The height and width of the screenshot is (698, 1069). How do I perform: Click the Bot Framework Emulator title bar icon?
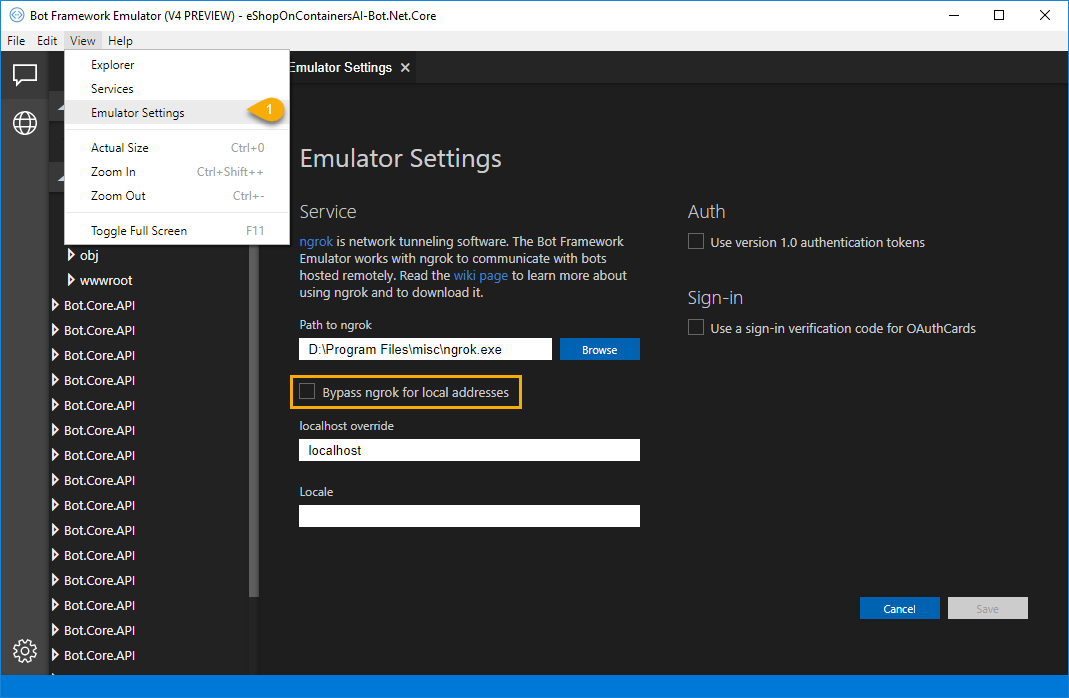pos(16,15)
